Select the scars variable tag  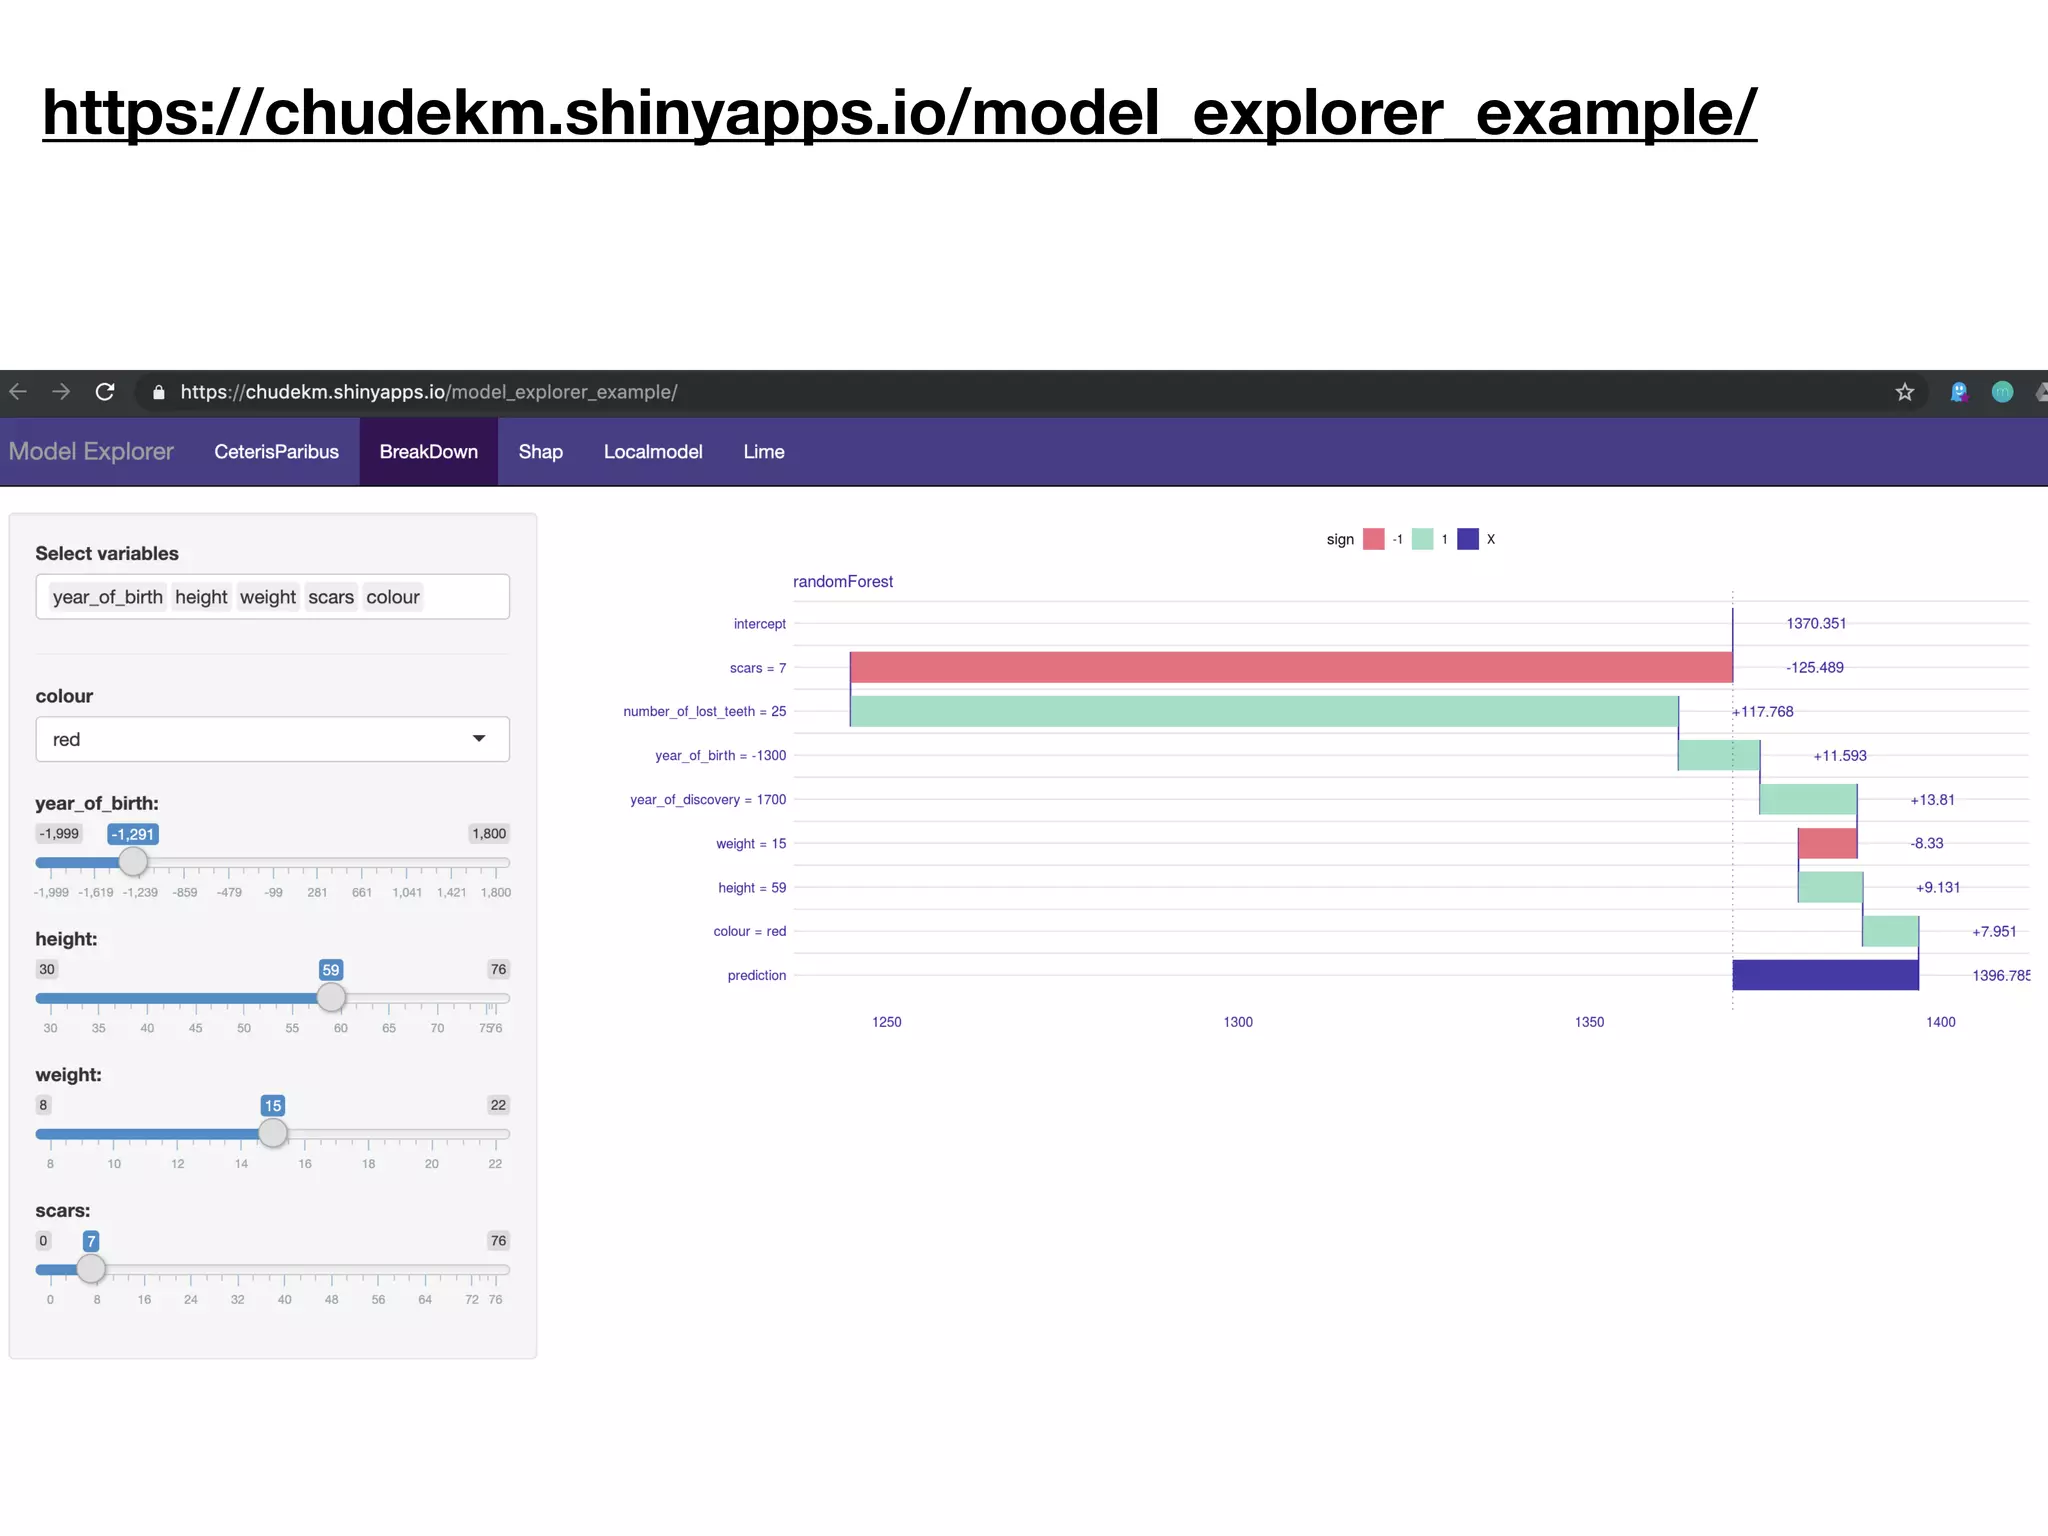click(x=331, y=597)
